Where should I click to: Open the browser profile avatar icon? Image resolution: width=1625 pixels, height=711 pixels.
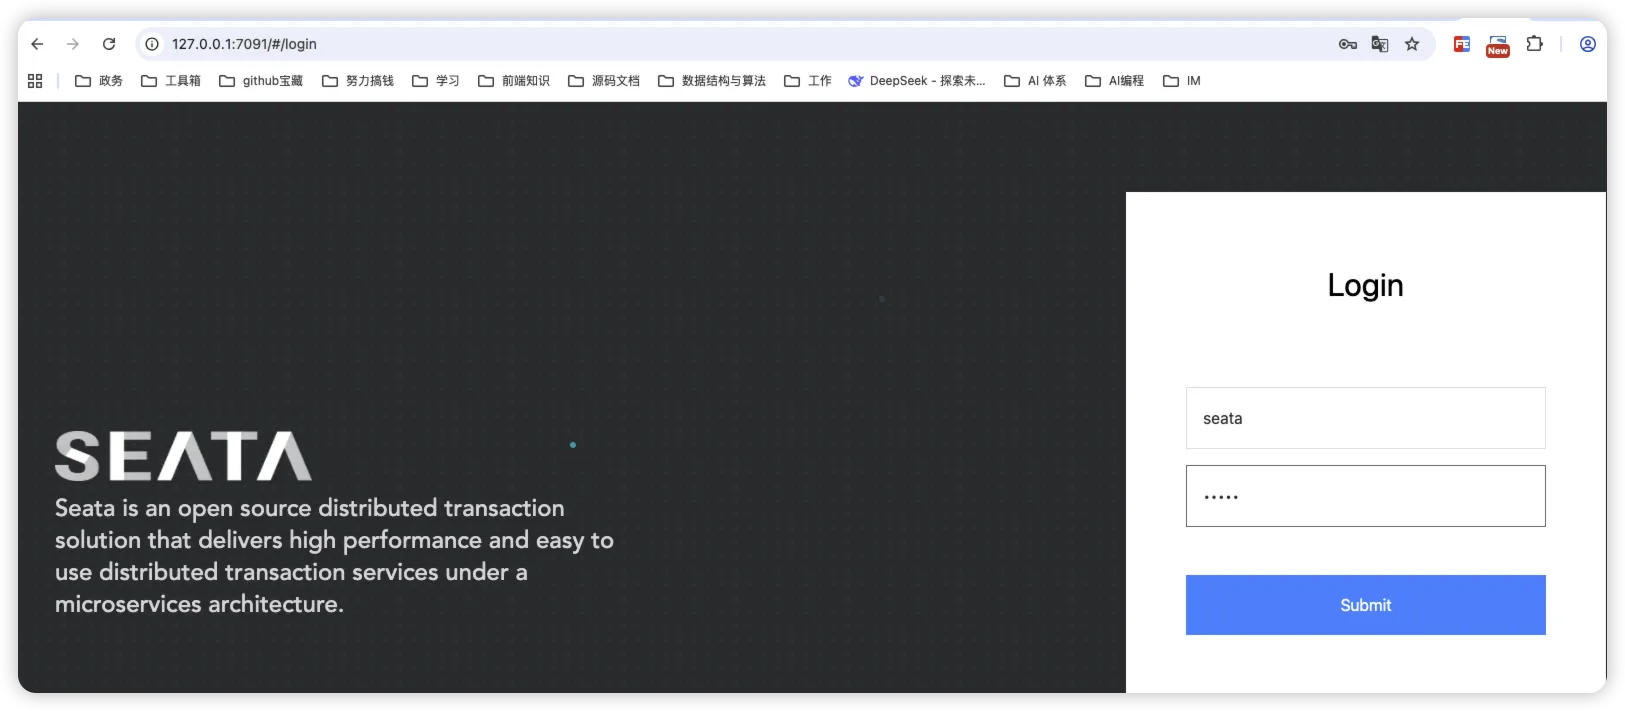pyautogui.click(x=1587, y=44)
